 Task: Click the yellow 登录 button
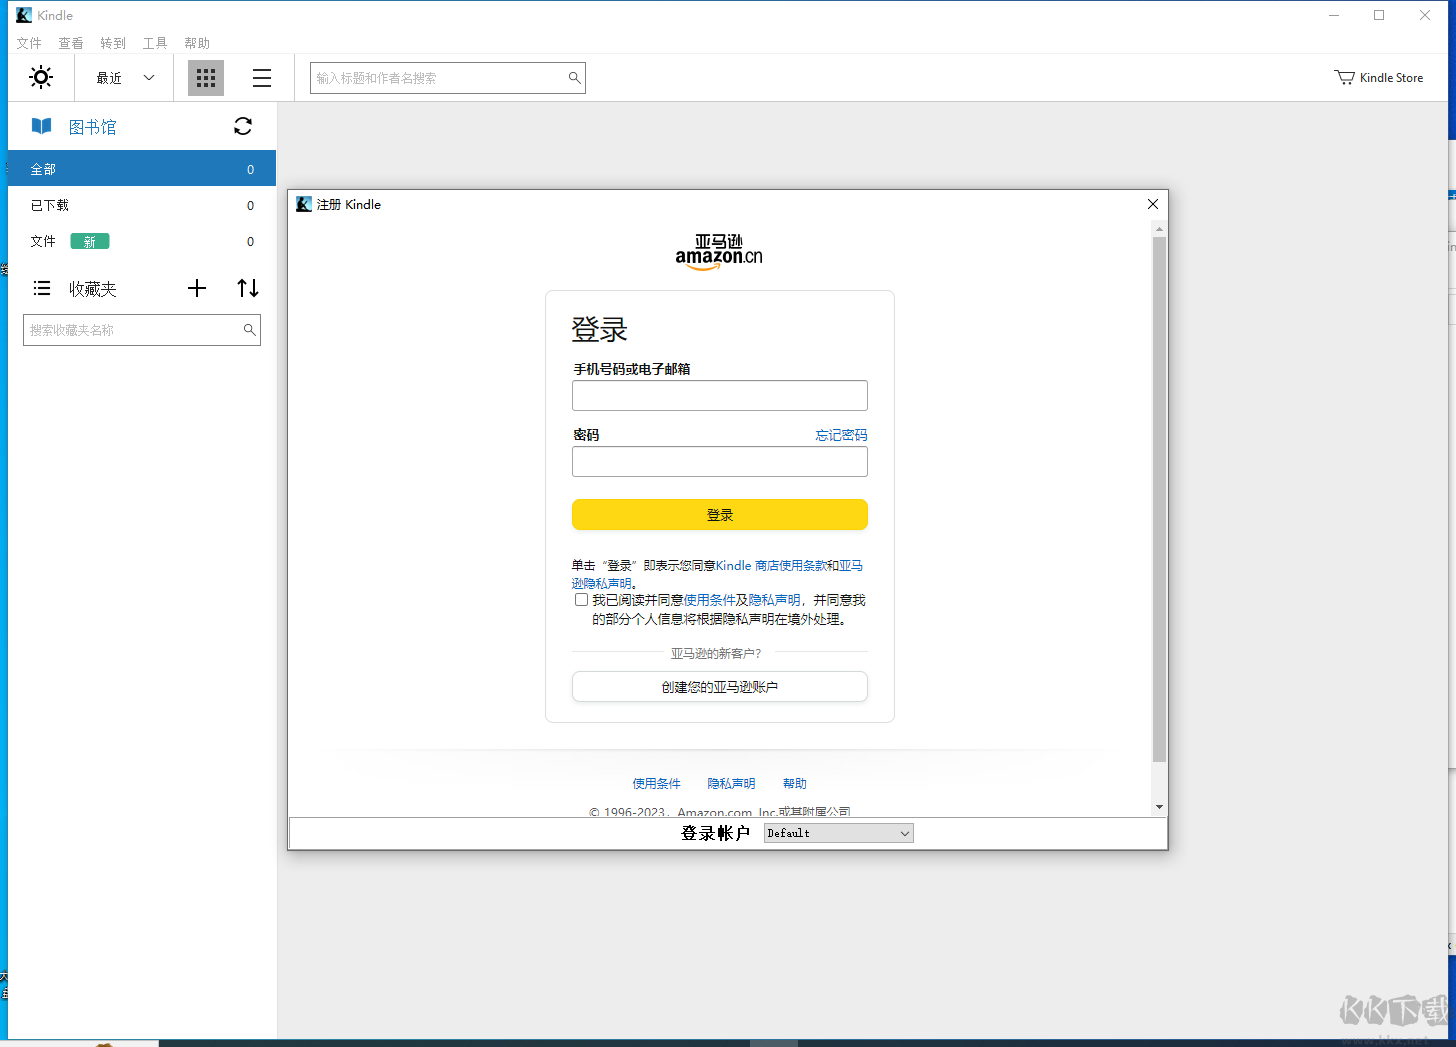coord(719,514)
